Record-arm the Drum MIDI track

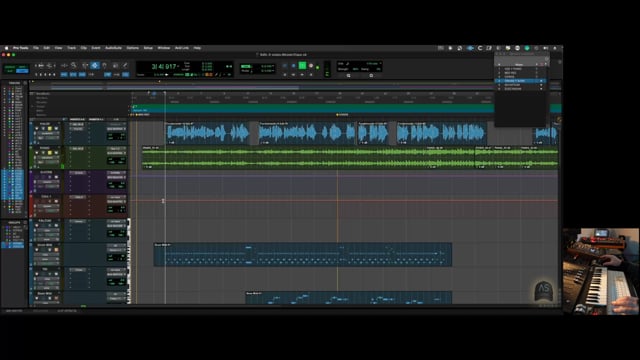tap(36, 249)
